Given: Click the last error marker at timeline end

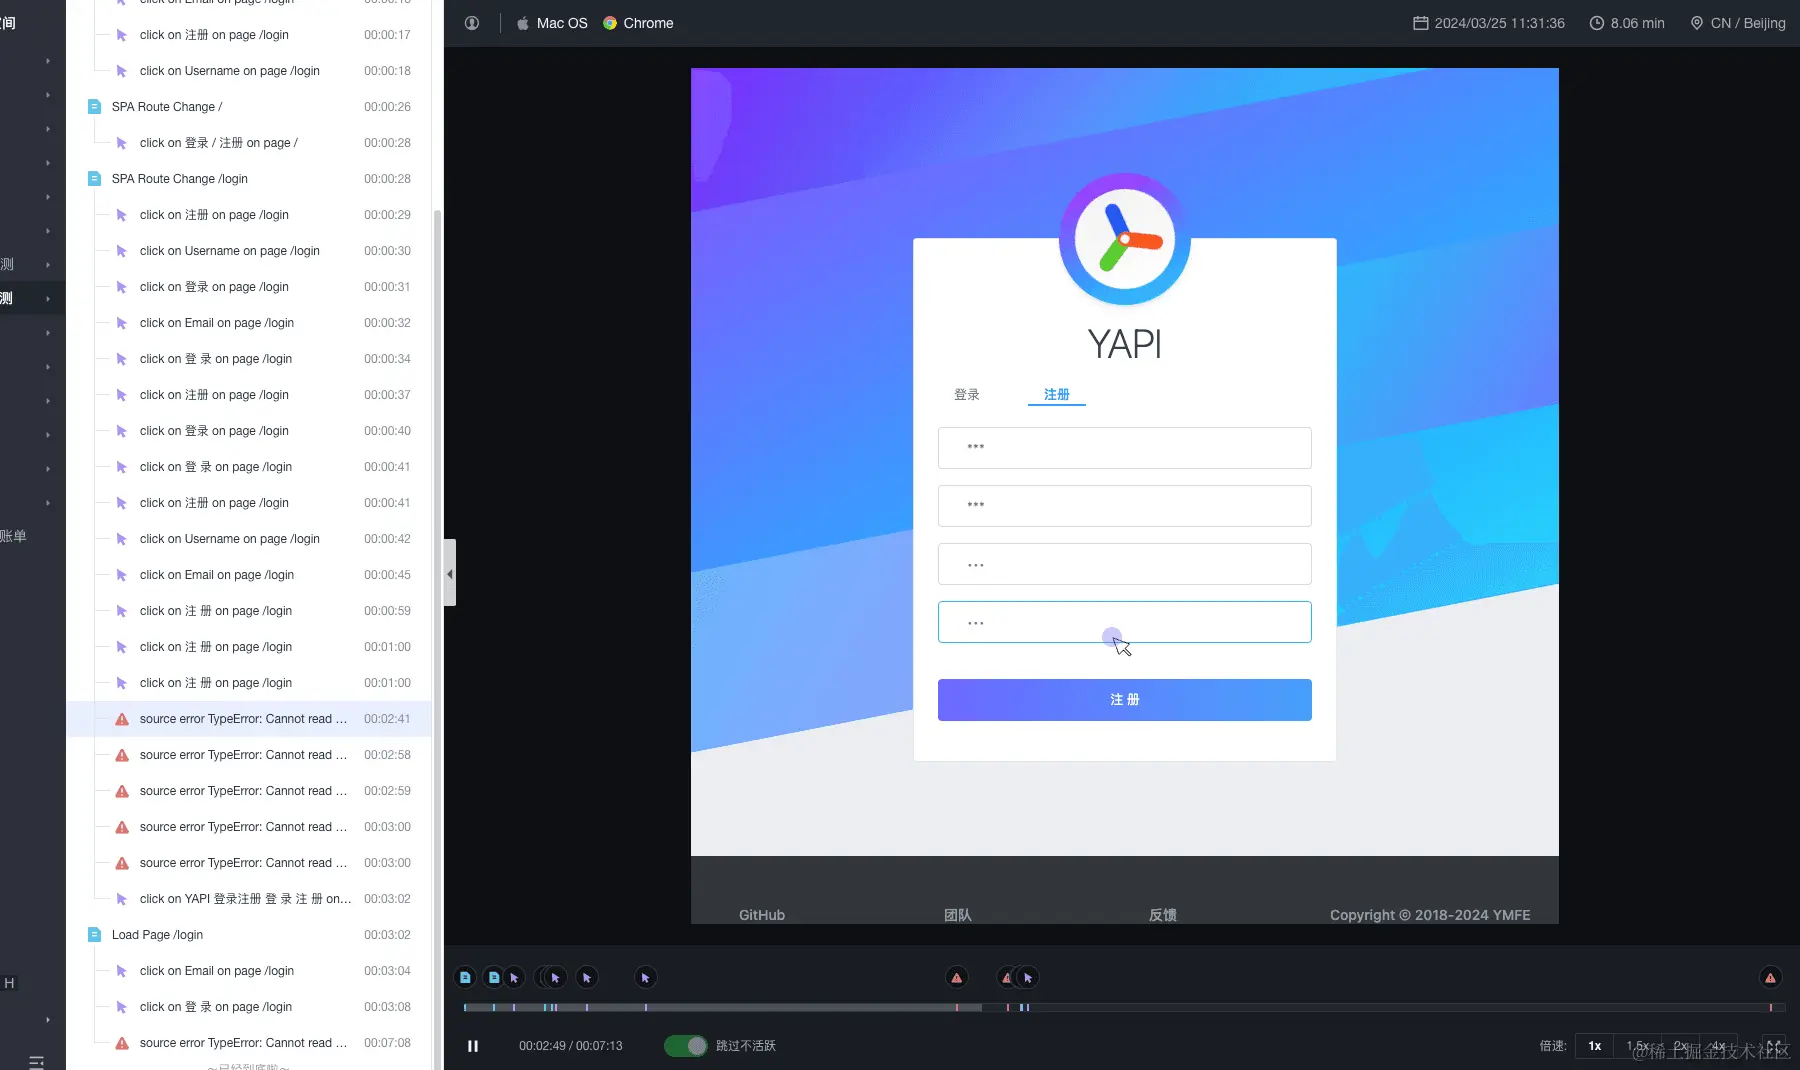Looking at the screenshot, I should coord(1770,977).
